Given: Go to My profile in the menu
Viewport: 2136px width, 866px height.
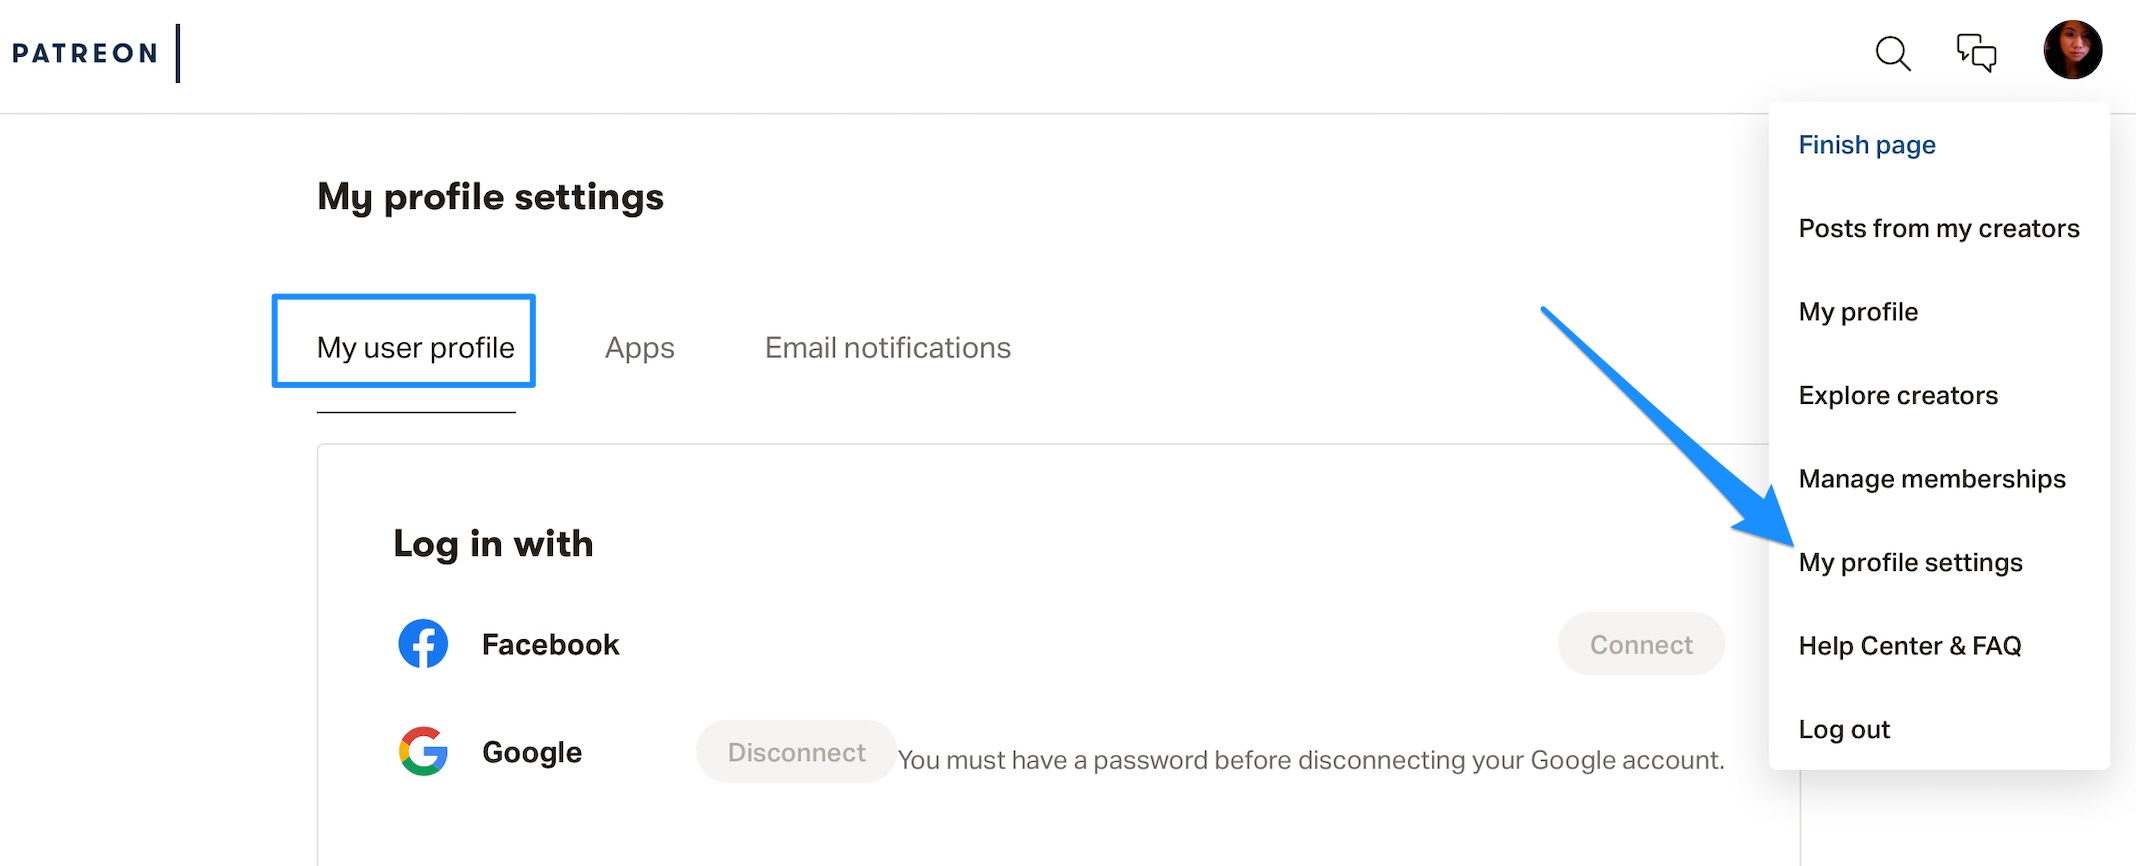Looking at the screenshot, I should [1858, 312].
